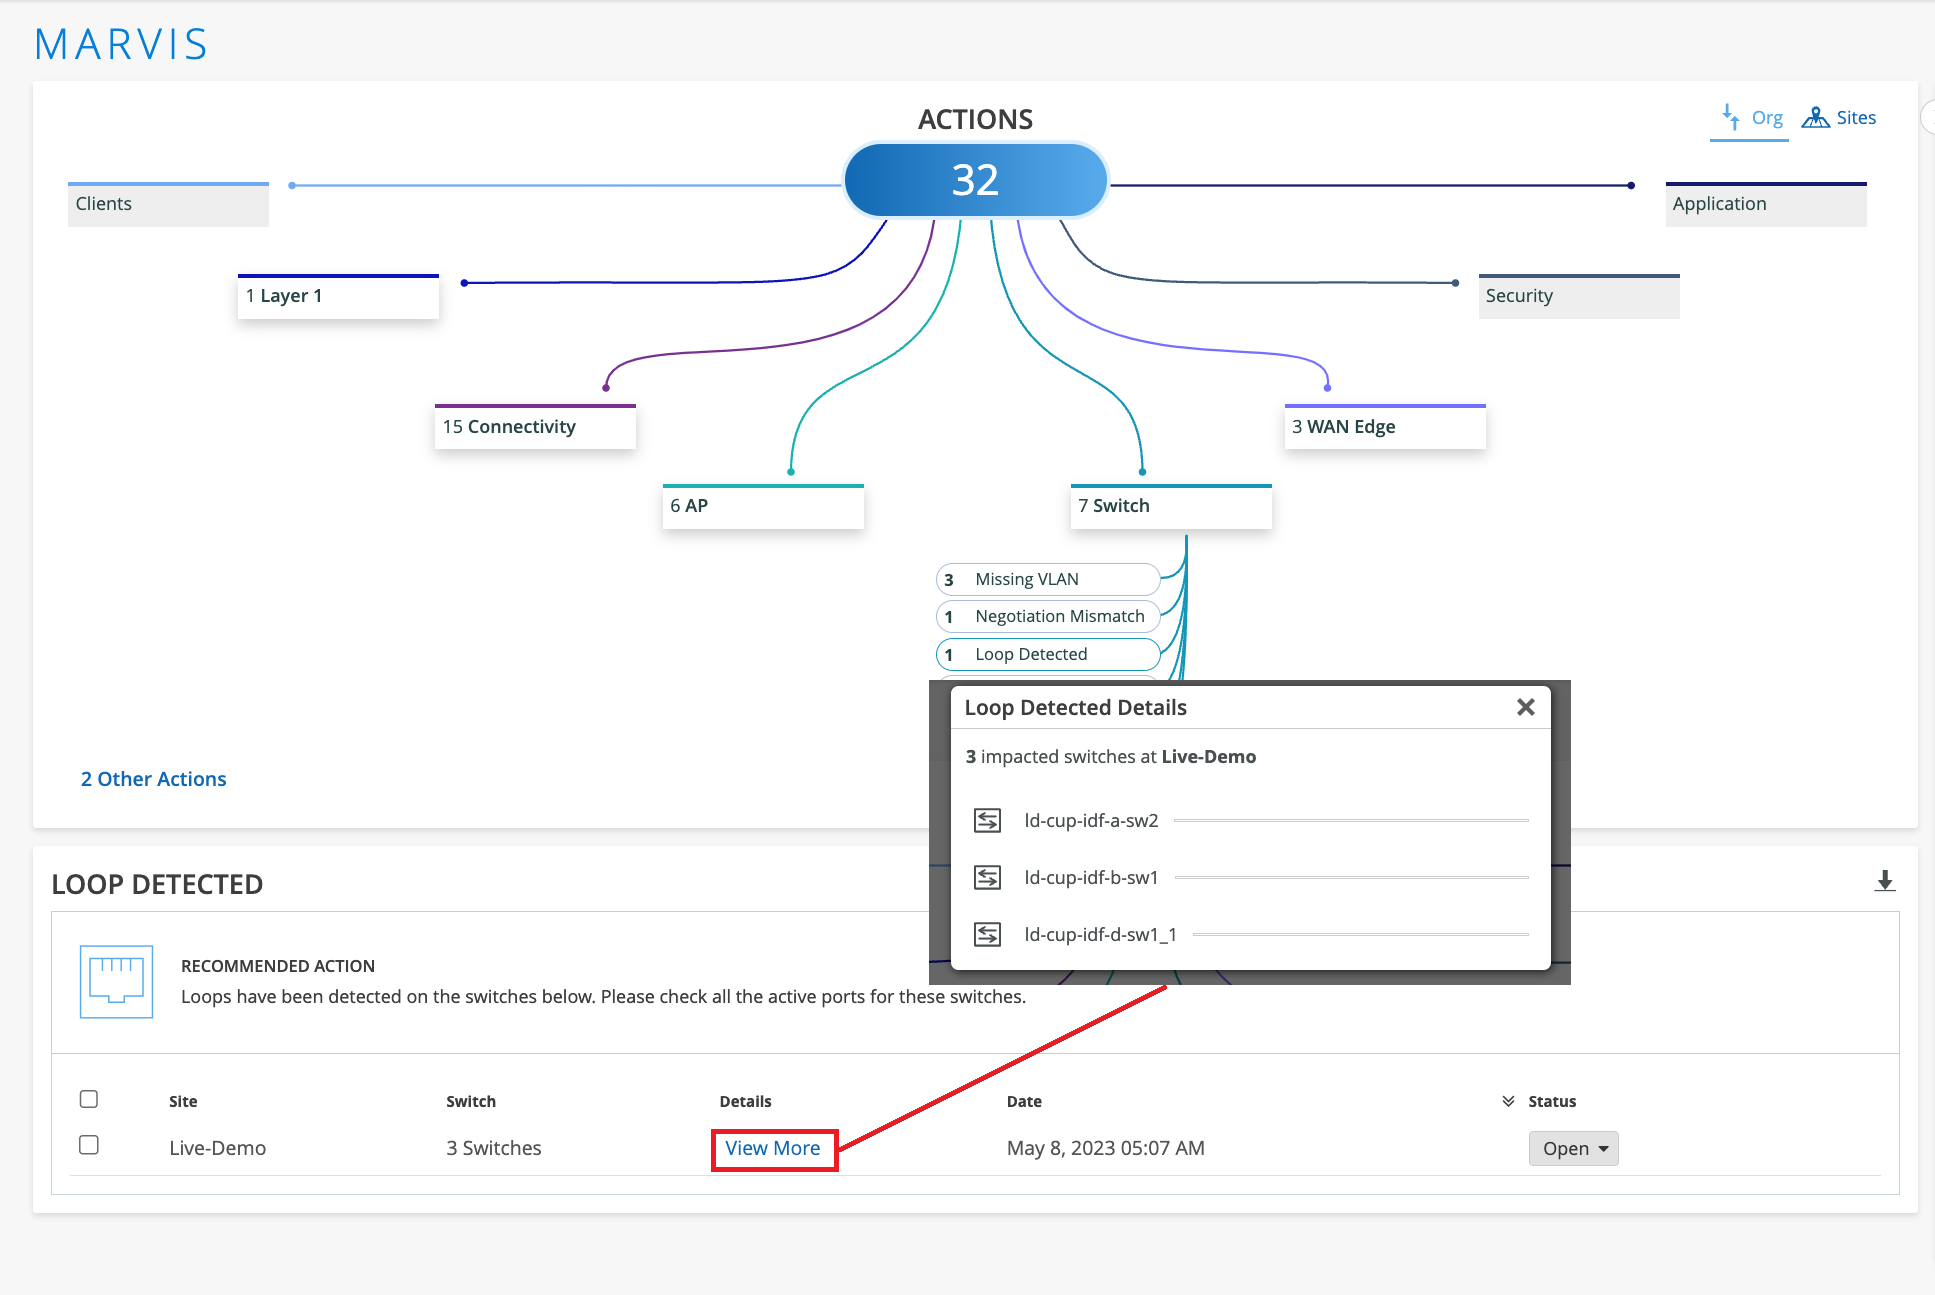The height and width of the screenshot is (1295, 1935).
Task: Expand the 15 Connectivity category
Action: (535, 427)
